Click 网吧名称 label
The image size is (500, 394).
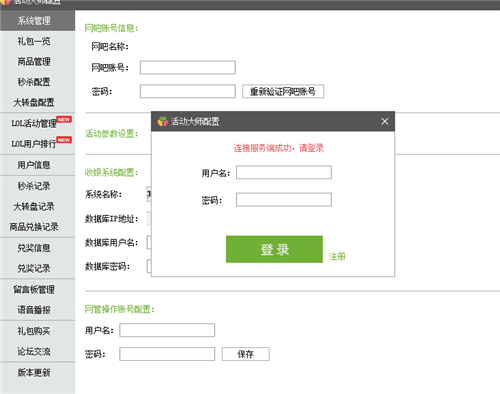[110, 47]
